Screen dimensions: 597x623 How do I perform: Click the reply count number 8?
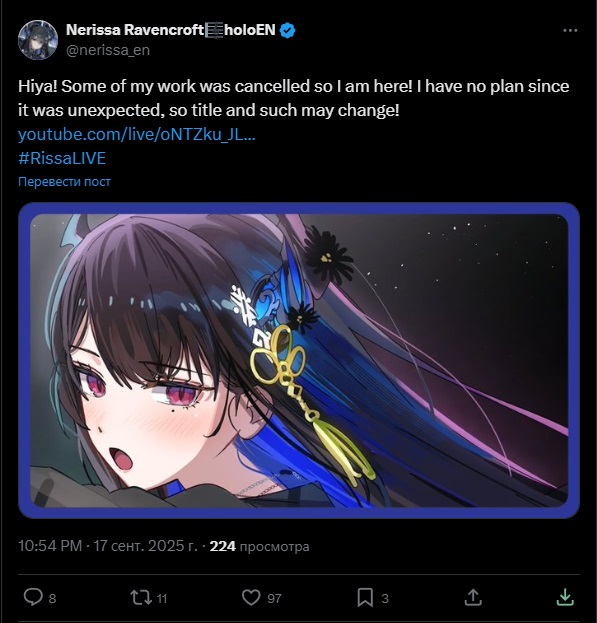pos(52,598)
